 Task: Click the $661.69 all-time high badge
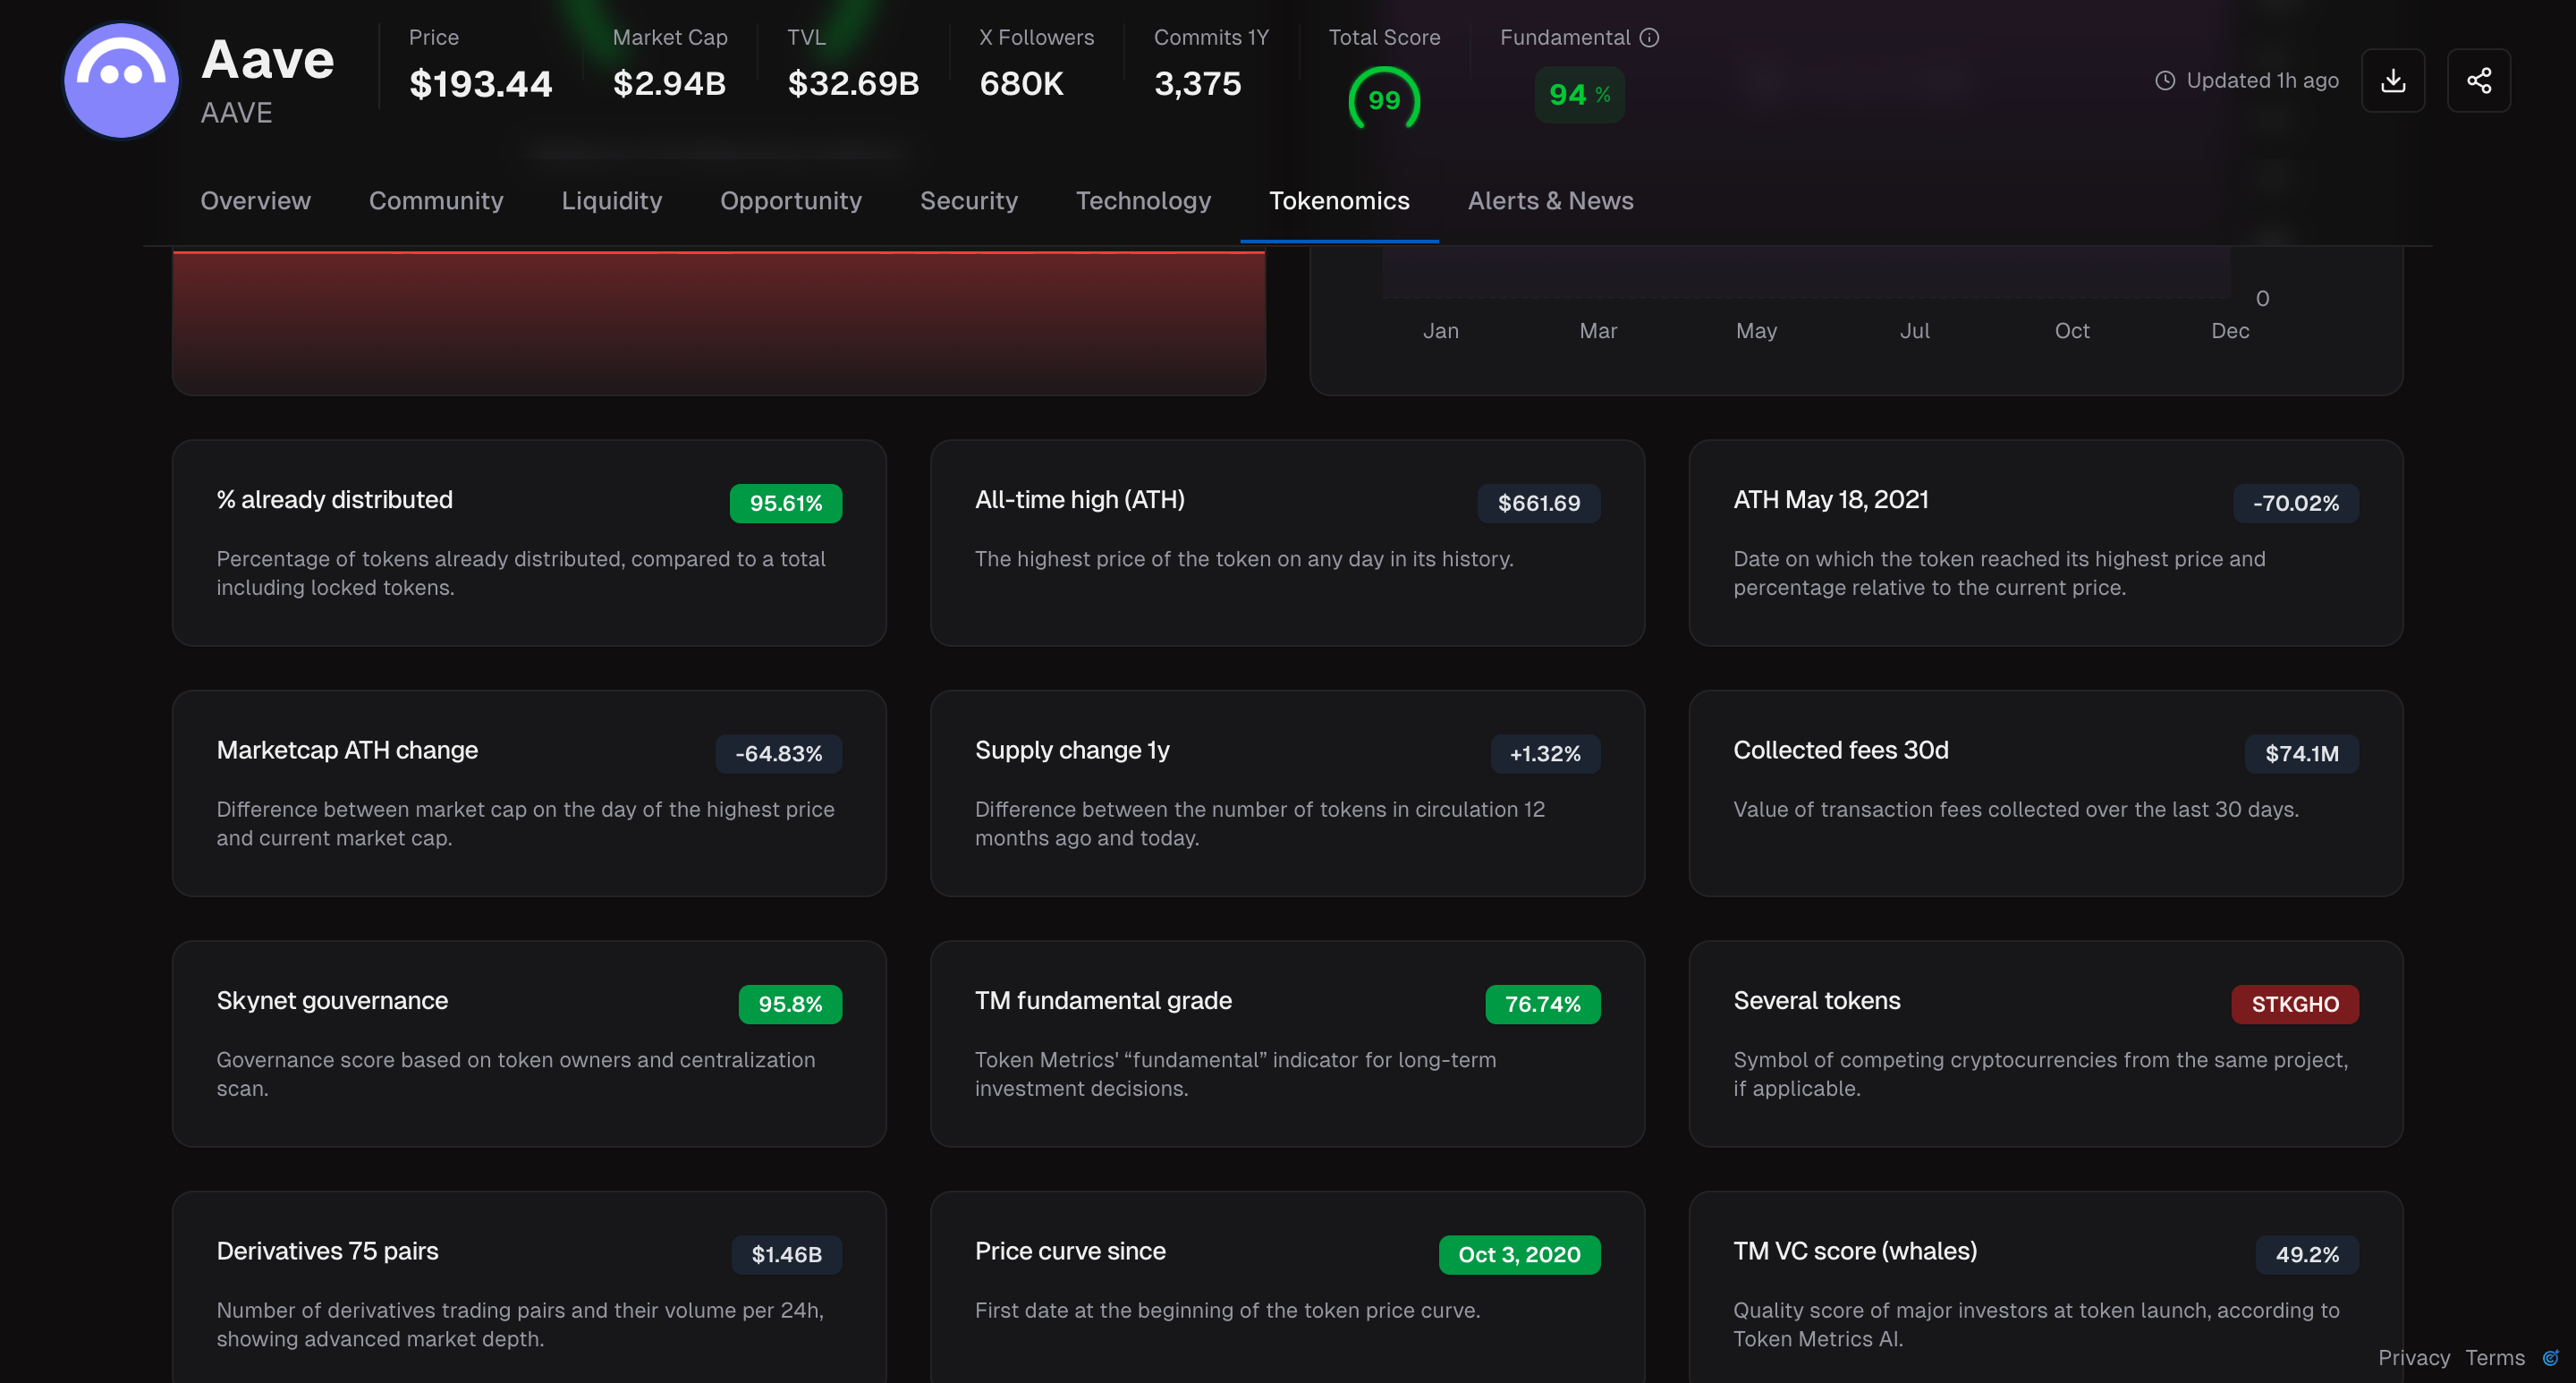[1538, 503]
